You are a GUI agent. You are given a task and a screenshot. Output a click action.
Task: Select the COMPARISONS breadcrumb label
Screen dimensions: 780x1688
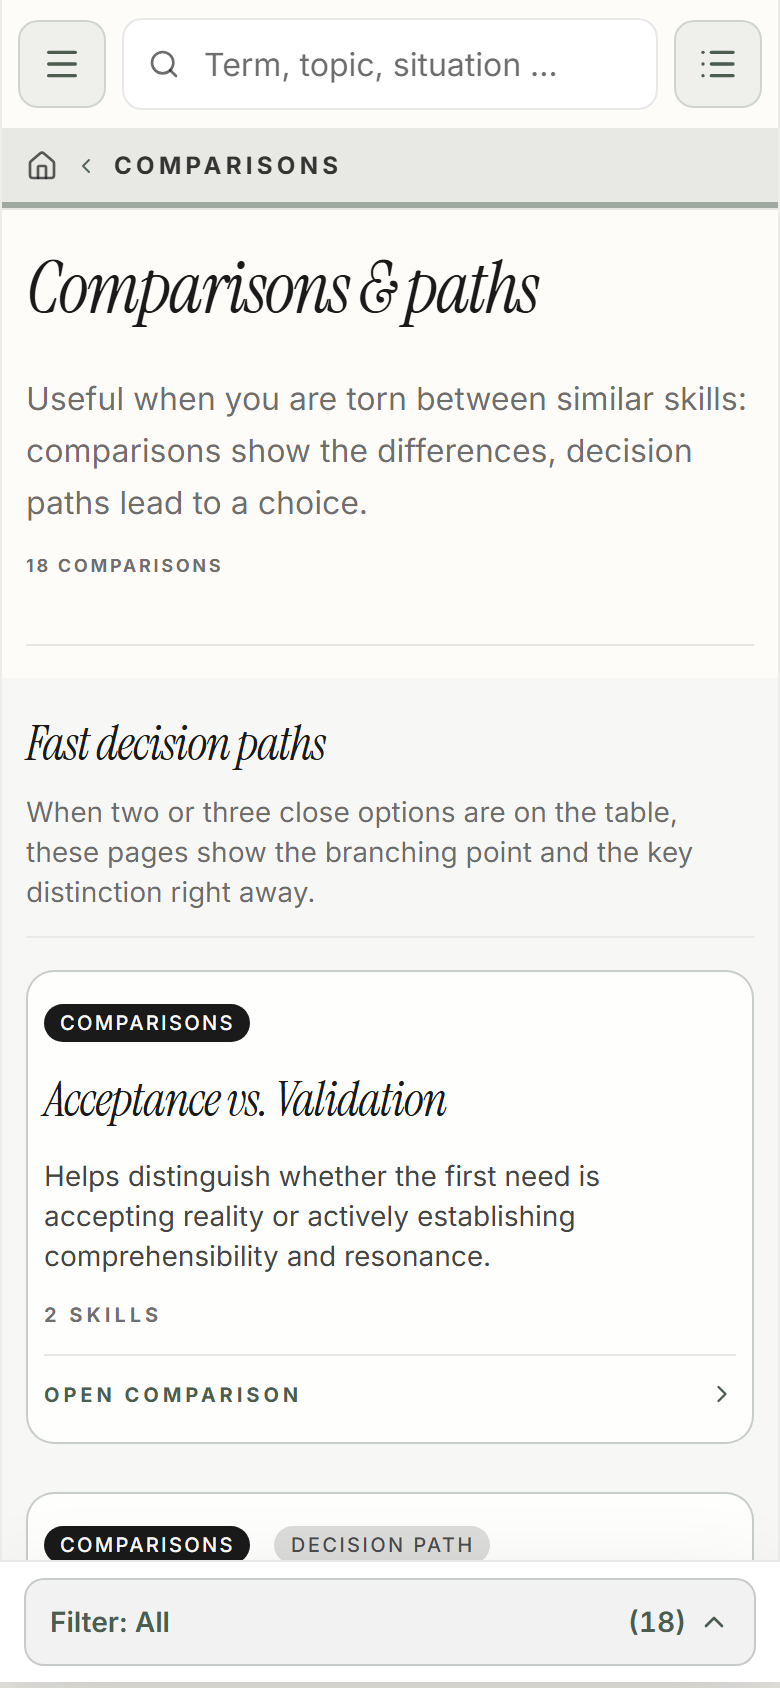[x=227, y=166]
